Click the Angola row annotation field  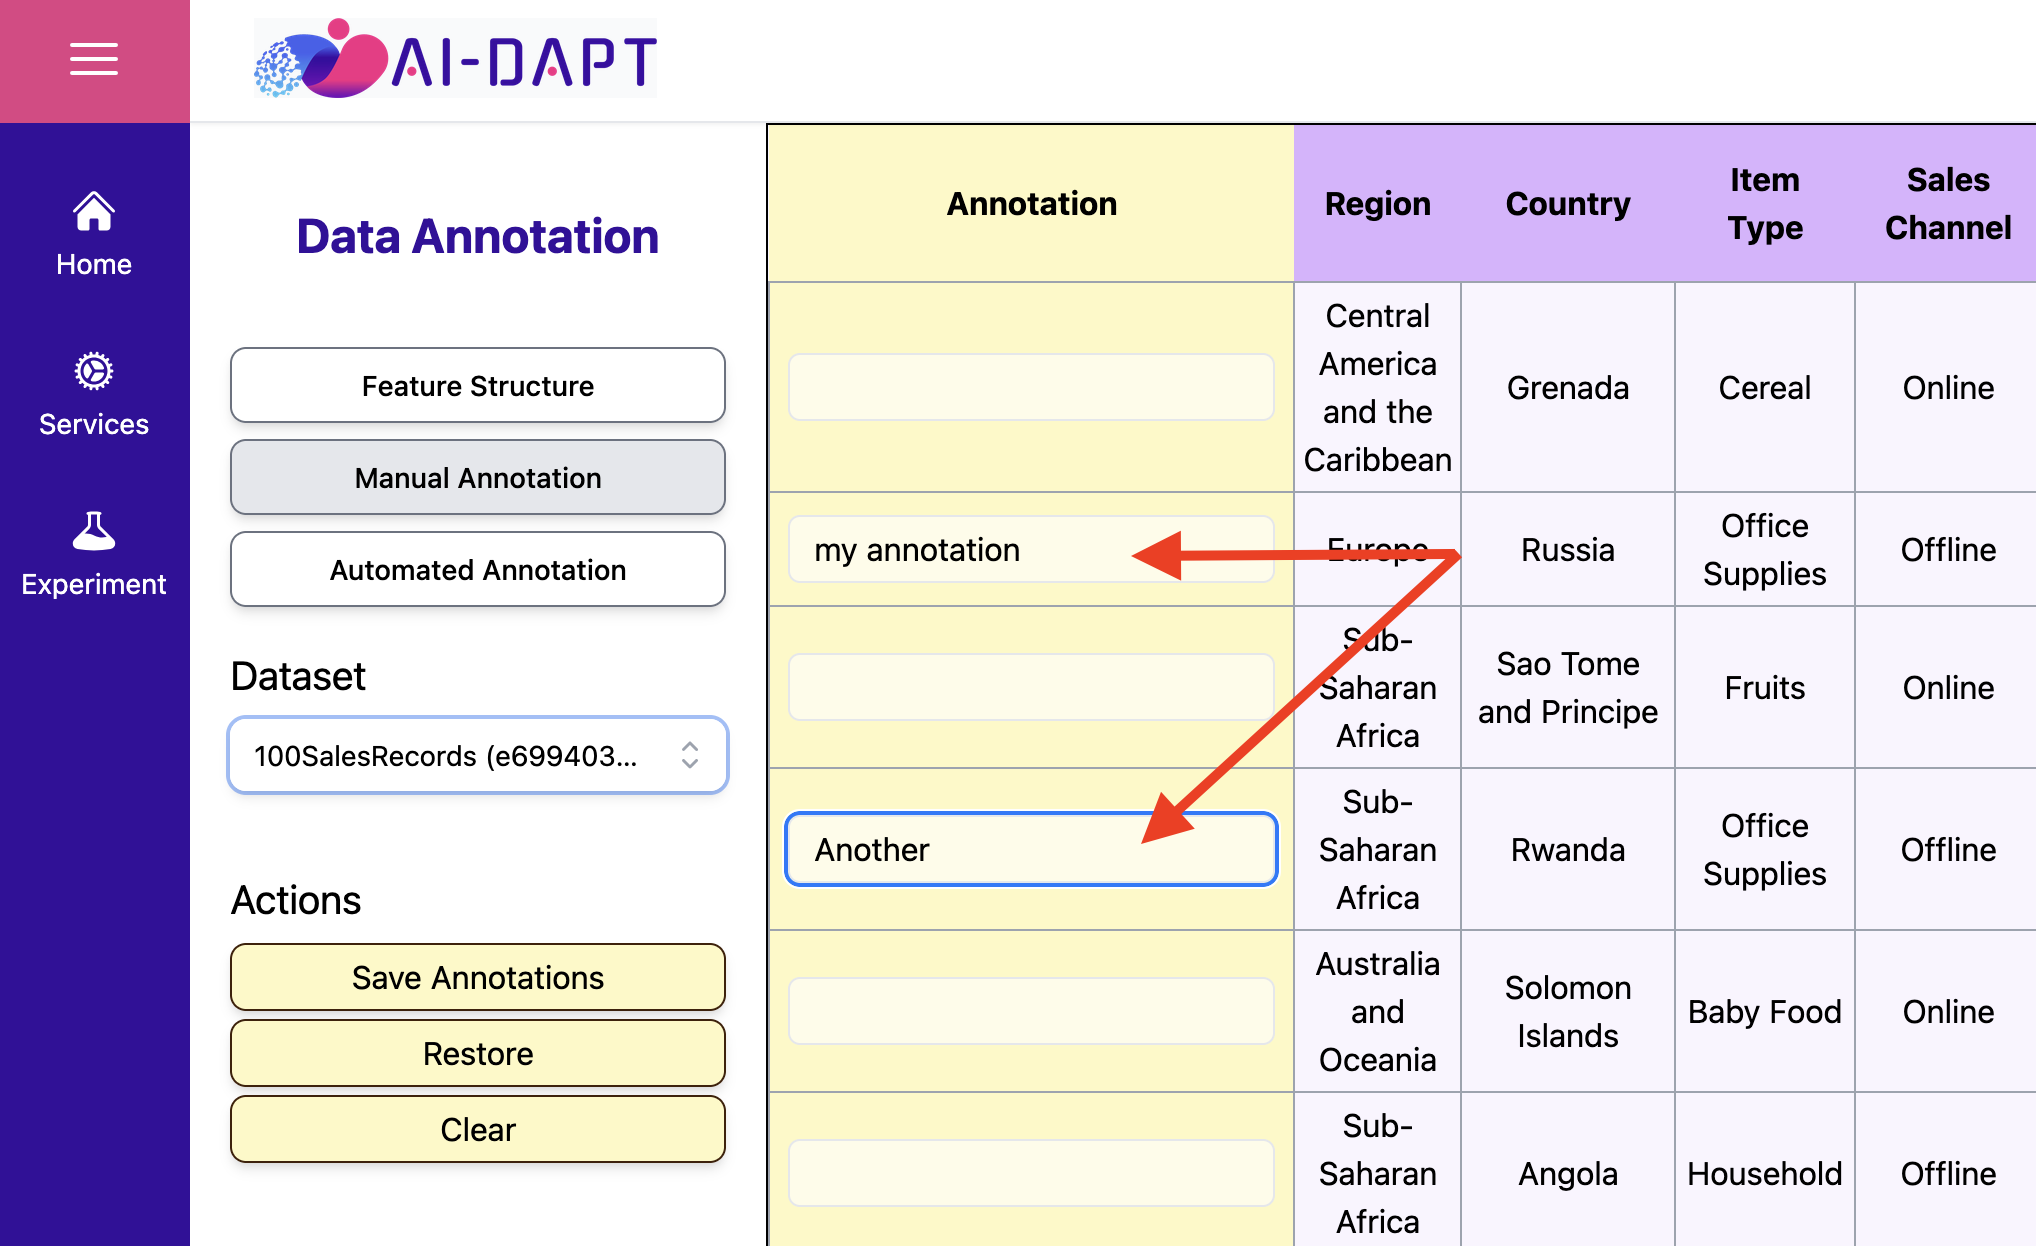1031,1173
